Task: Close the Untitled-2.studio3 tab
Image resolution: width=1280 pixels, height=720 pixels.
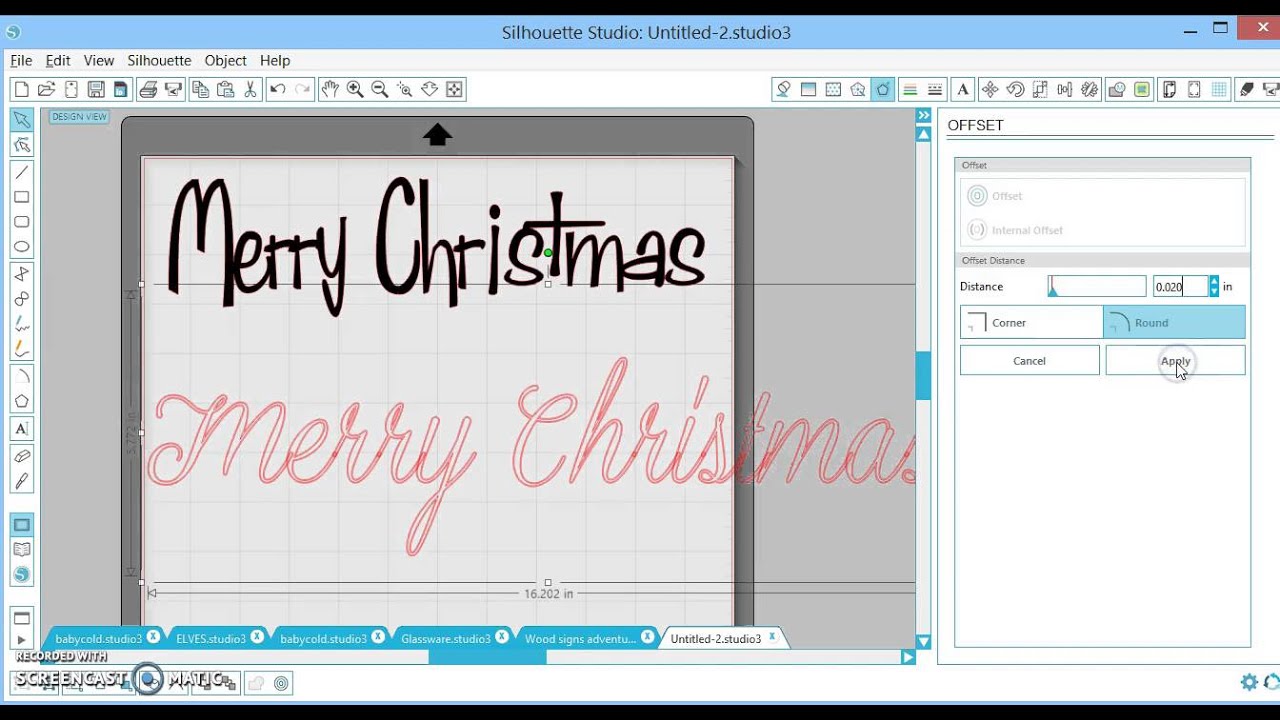Action: (772, 636)
